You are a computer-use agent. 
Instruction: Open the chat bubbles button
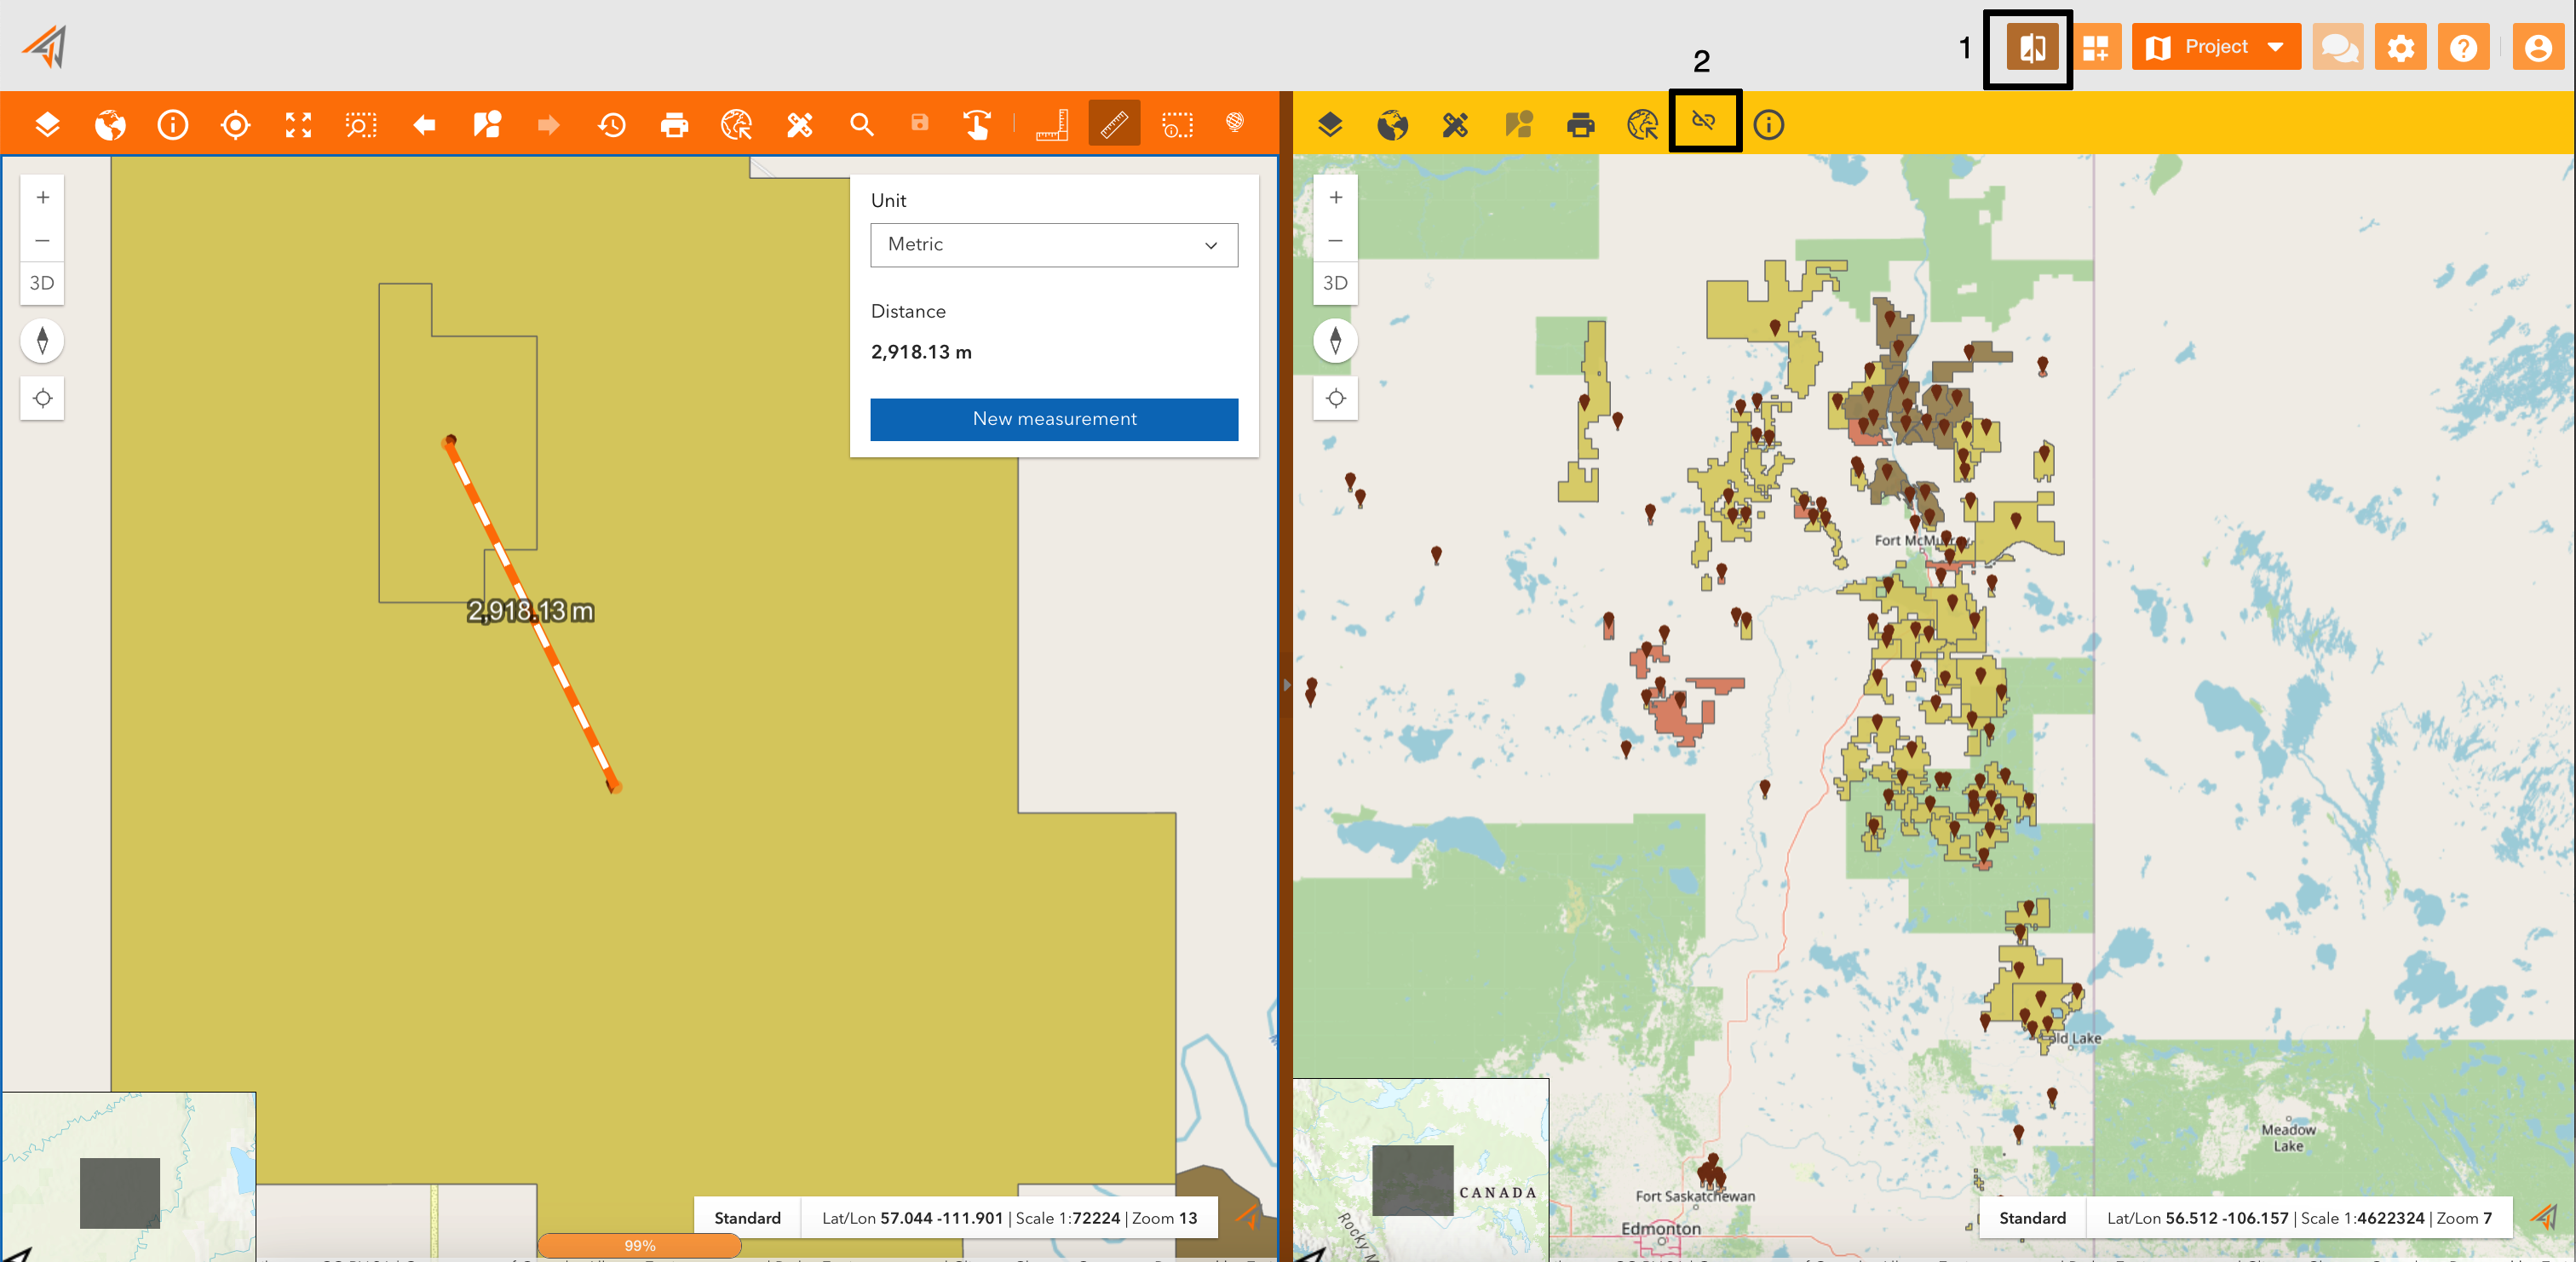point(2339,47)
